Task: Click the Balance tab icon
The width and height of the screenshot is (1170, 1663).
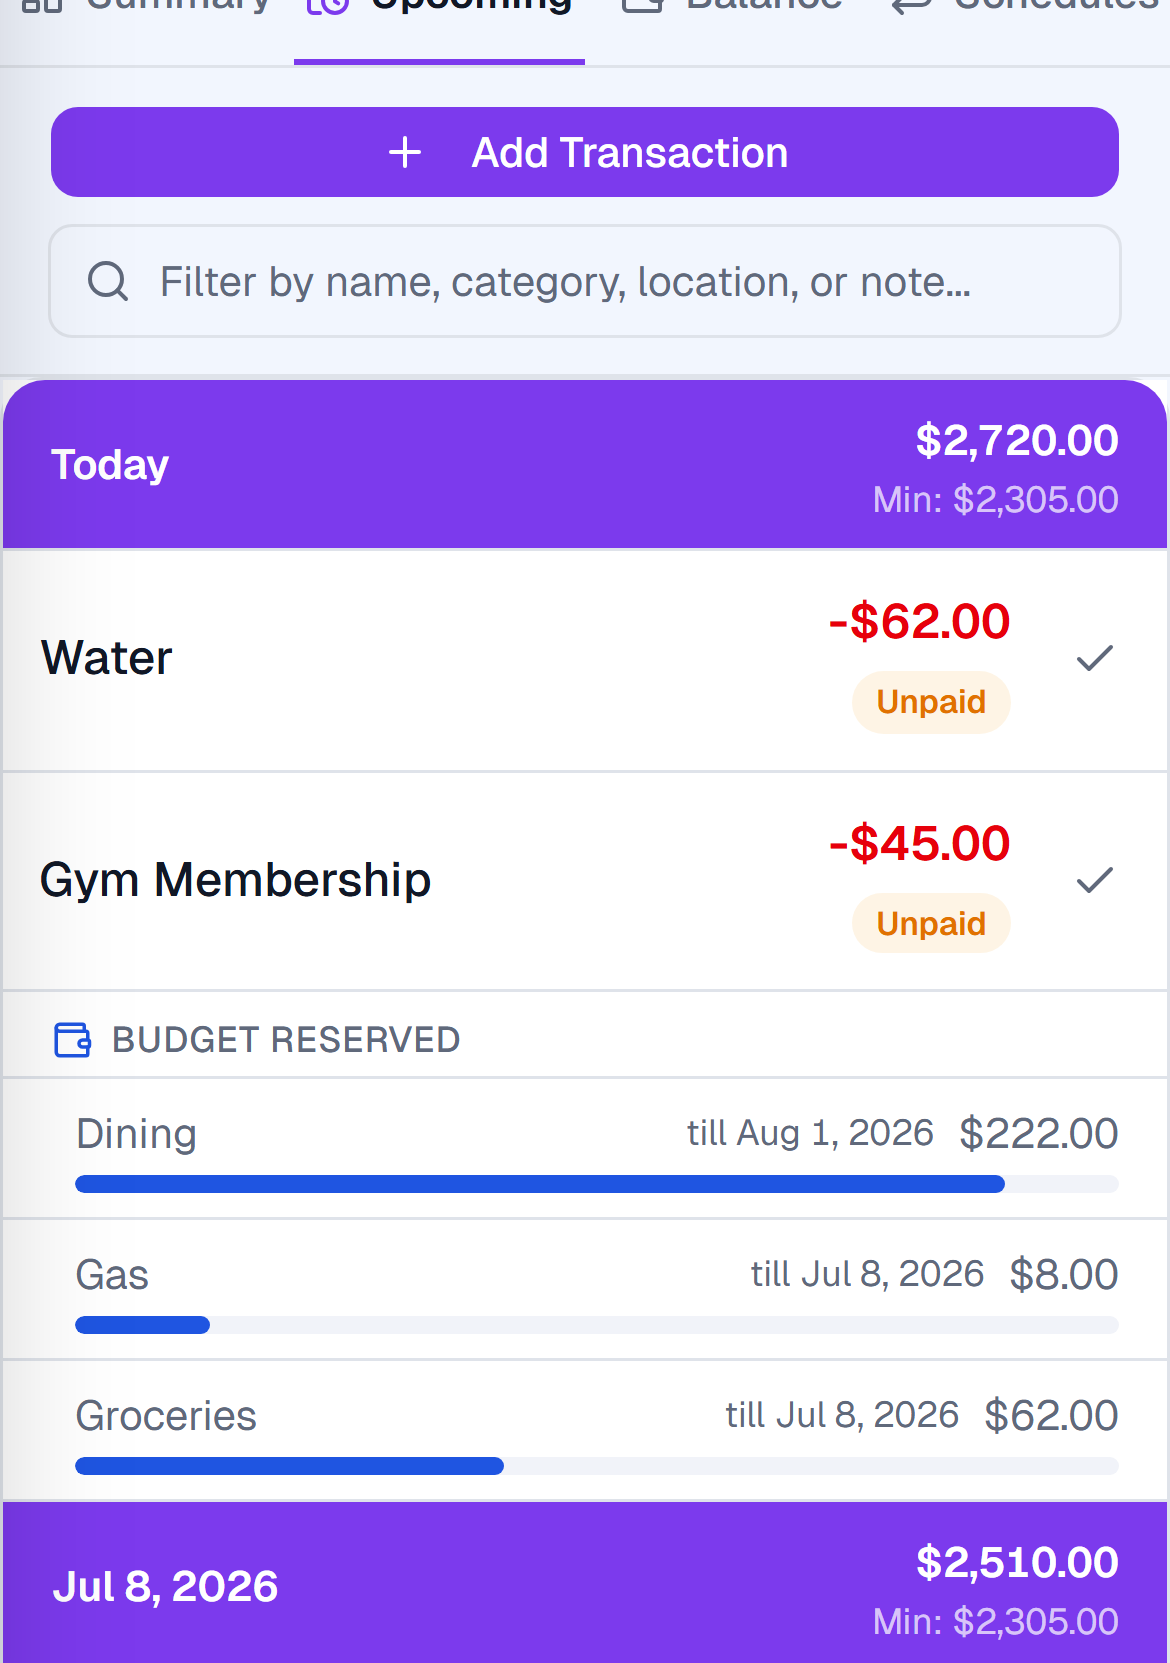Action: click(643, 4)
